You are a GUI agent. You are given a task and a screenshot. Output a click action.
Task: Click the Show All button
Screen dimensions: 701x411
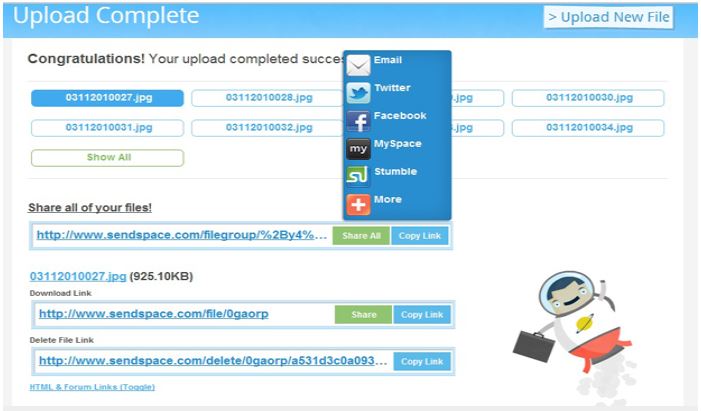click(x=107, y=157)
